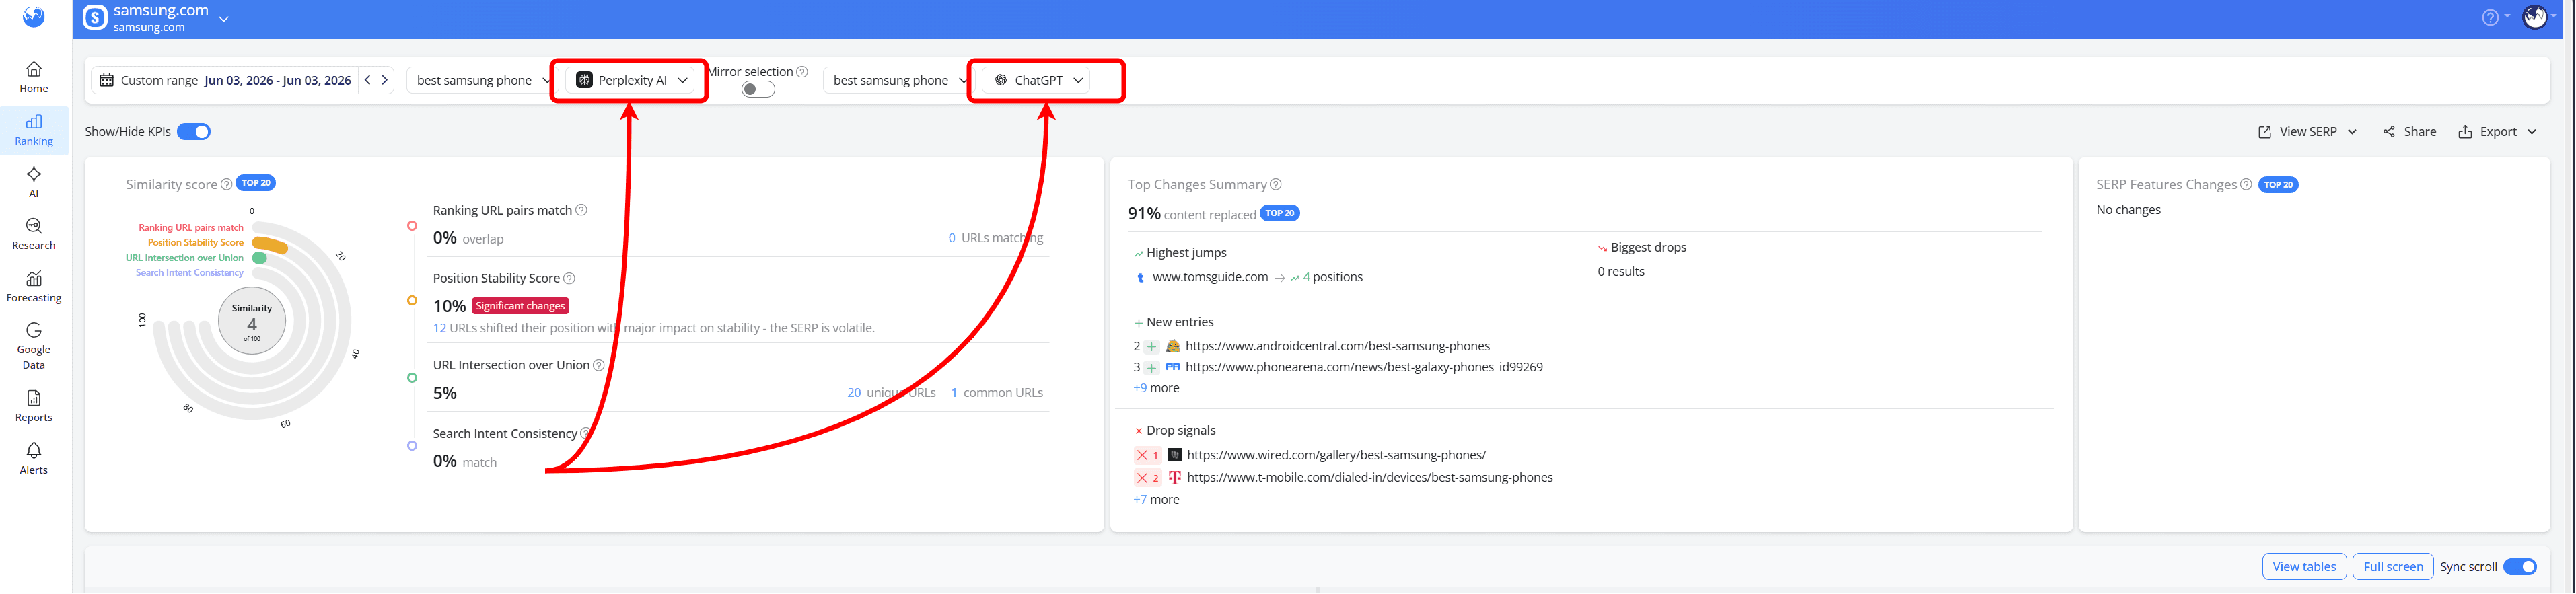Click the samsung.com project S logo

[x=95, y=18]
